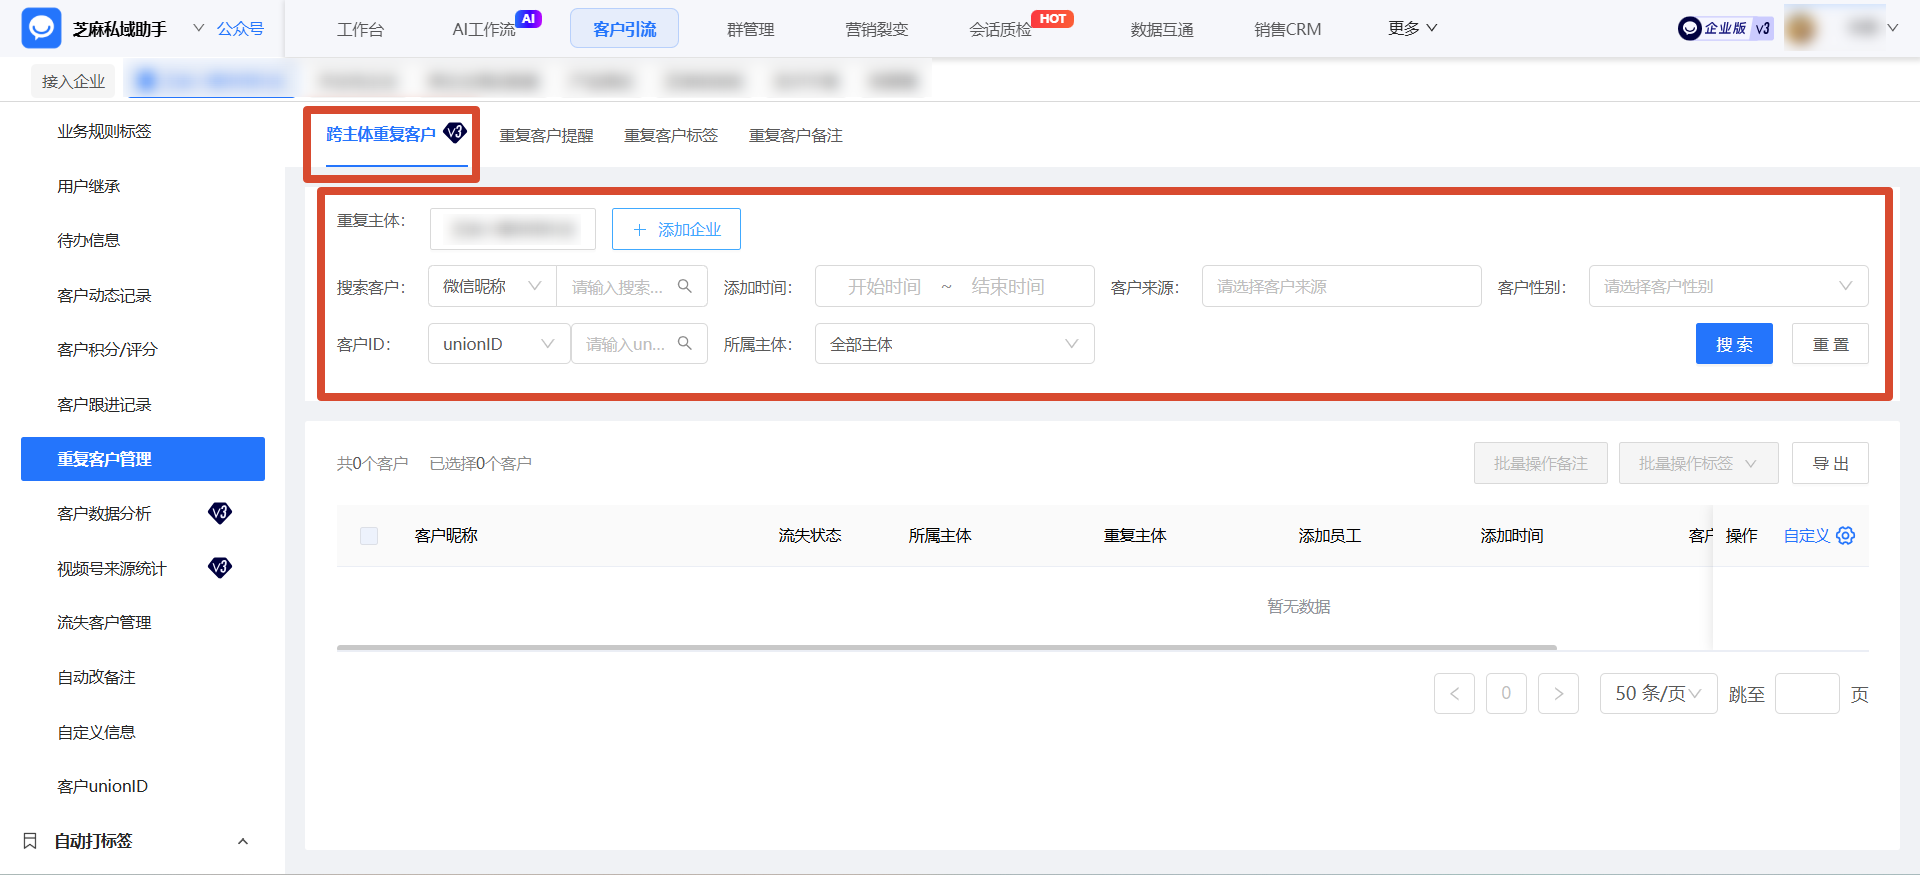
Task: Select 重复客户管理 in the sidebar
Action: (143, 459)
